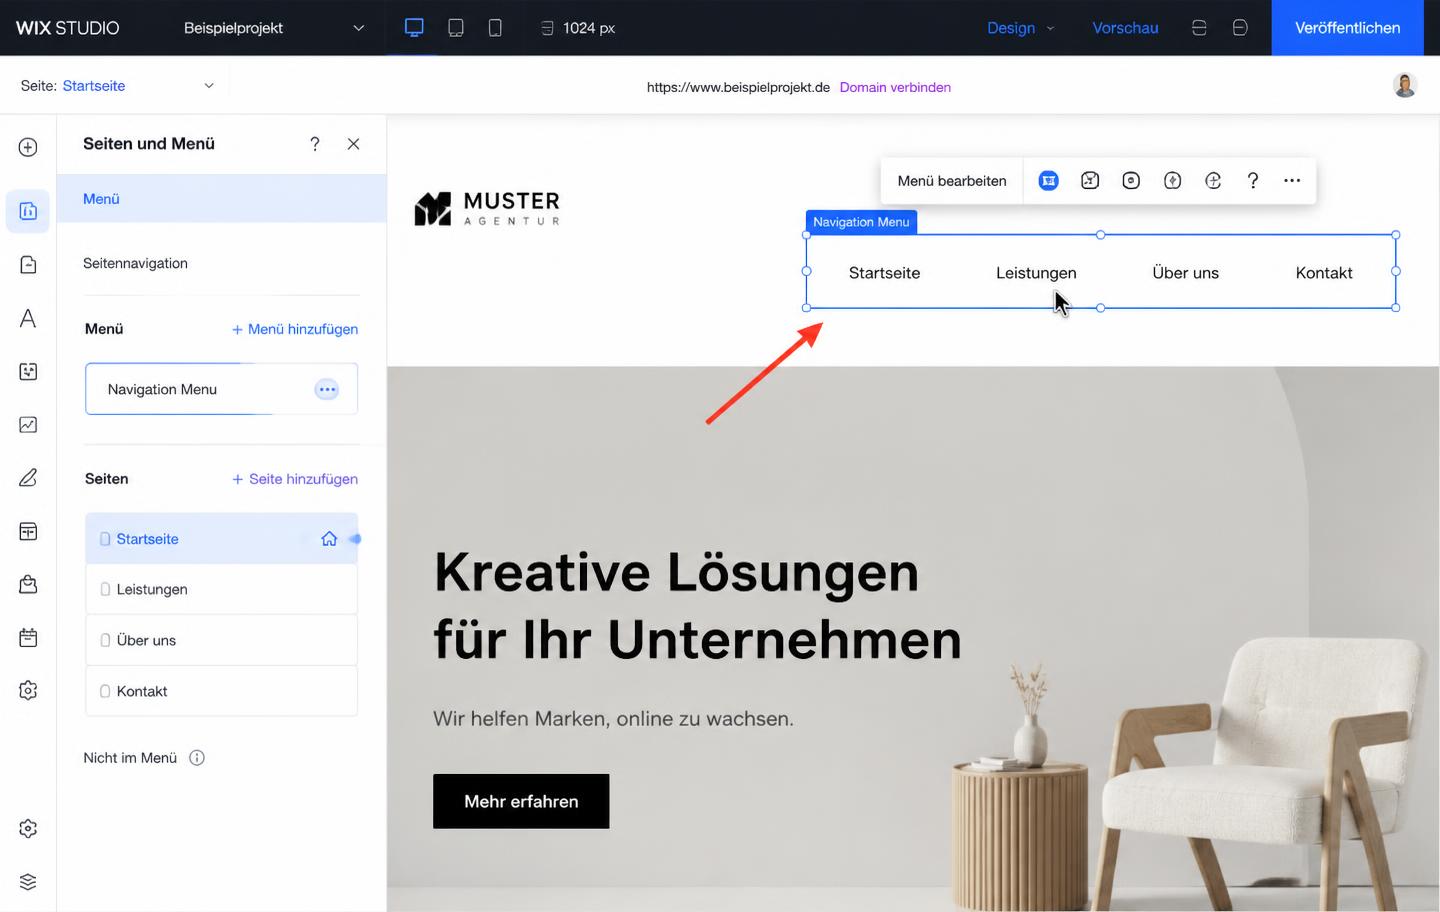This screenshot has width=1440, height=912.
Task: Open the upper gear icon in sidebar
Action: (x=28, y=690)
